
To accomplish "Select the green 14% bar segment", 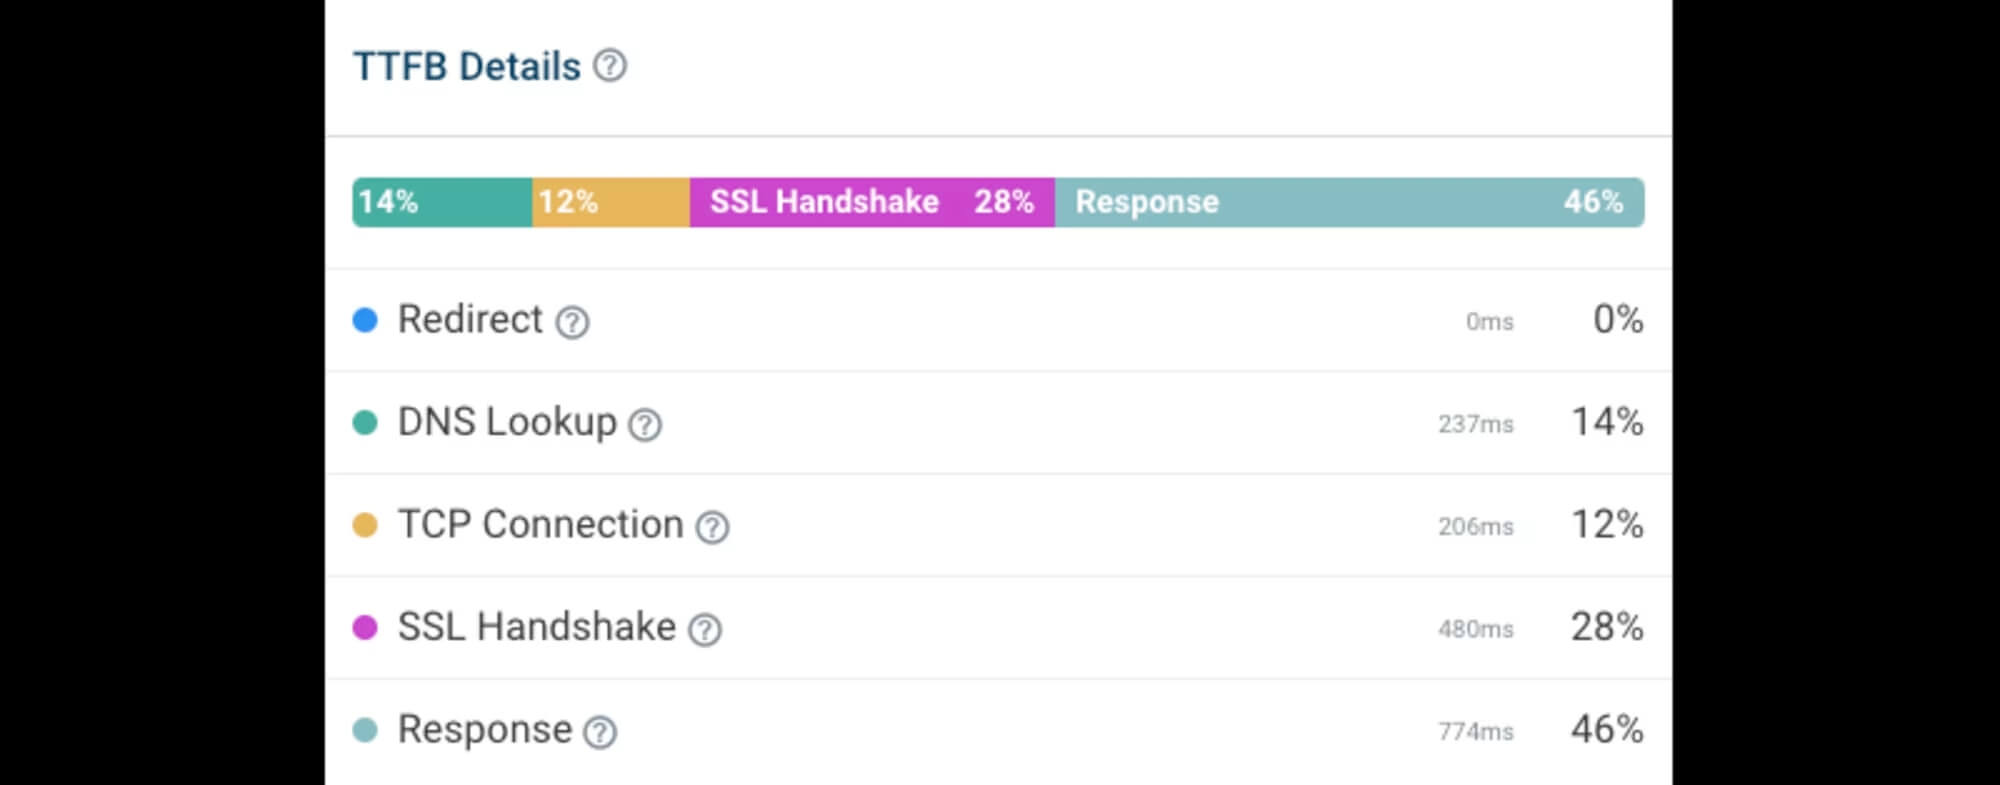I will pos(442,202).
